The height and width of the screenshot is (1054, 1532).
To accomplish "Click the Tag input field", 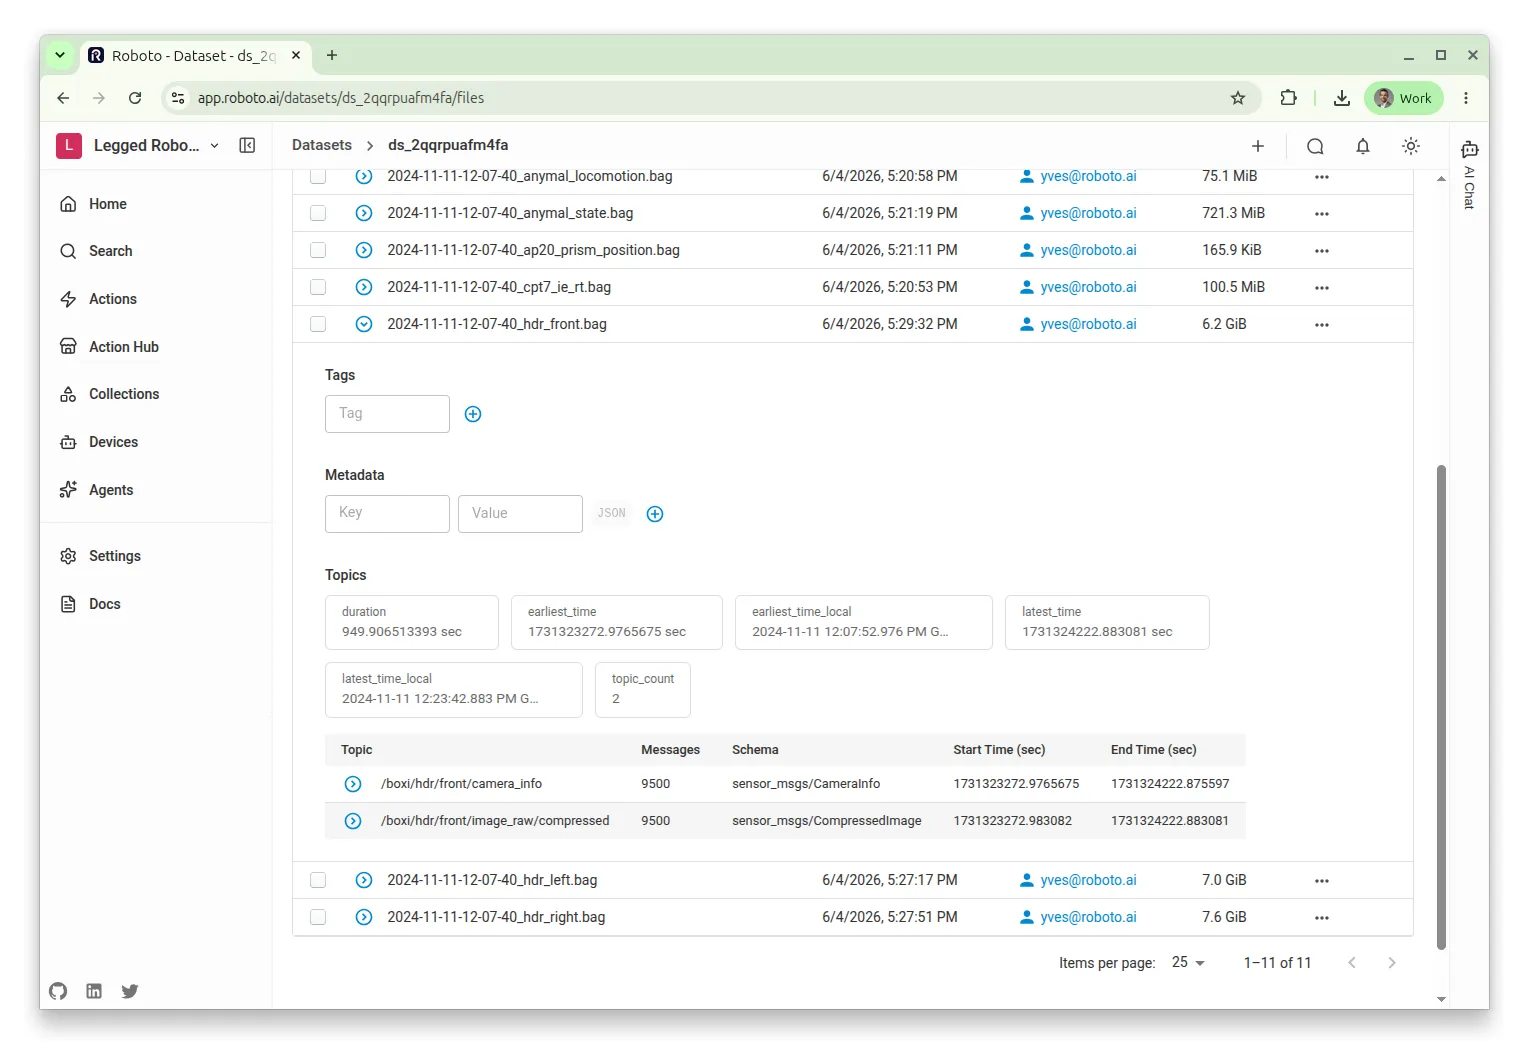I will (x=387, y=414).
